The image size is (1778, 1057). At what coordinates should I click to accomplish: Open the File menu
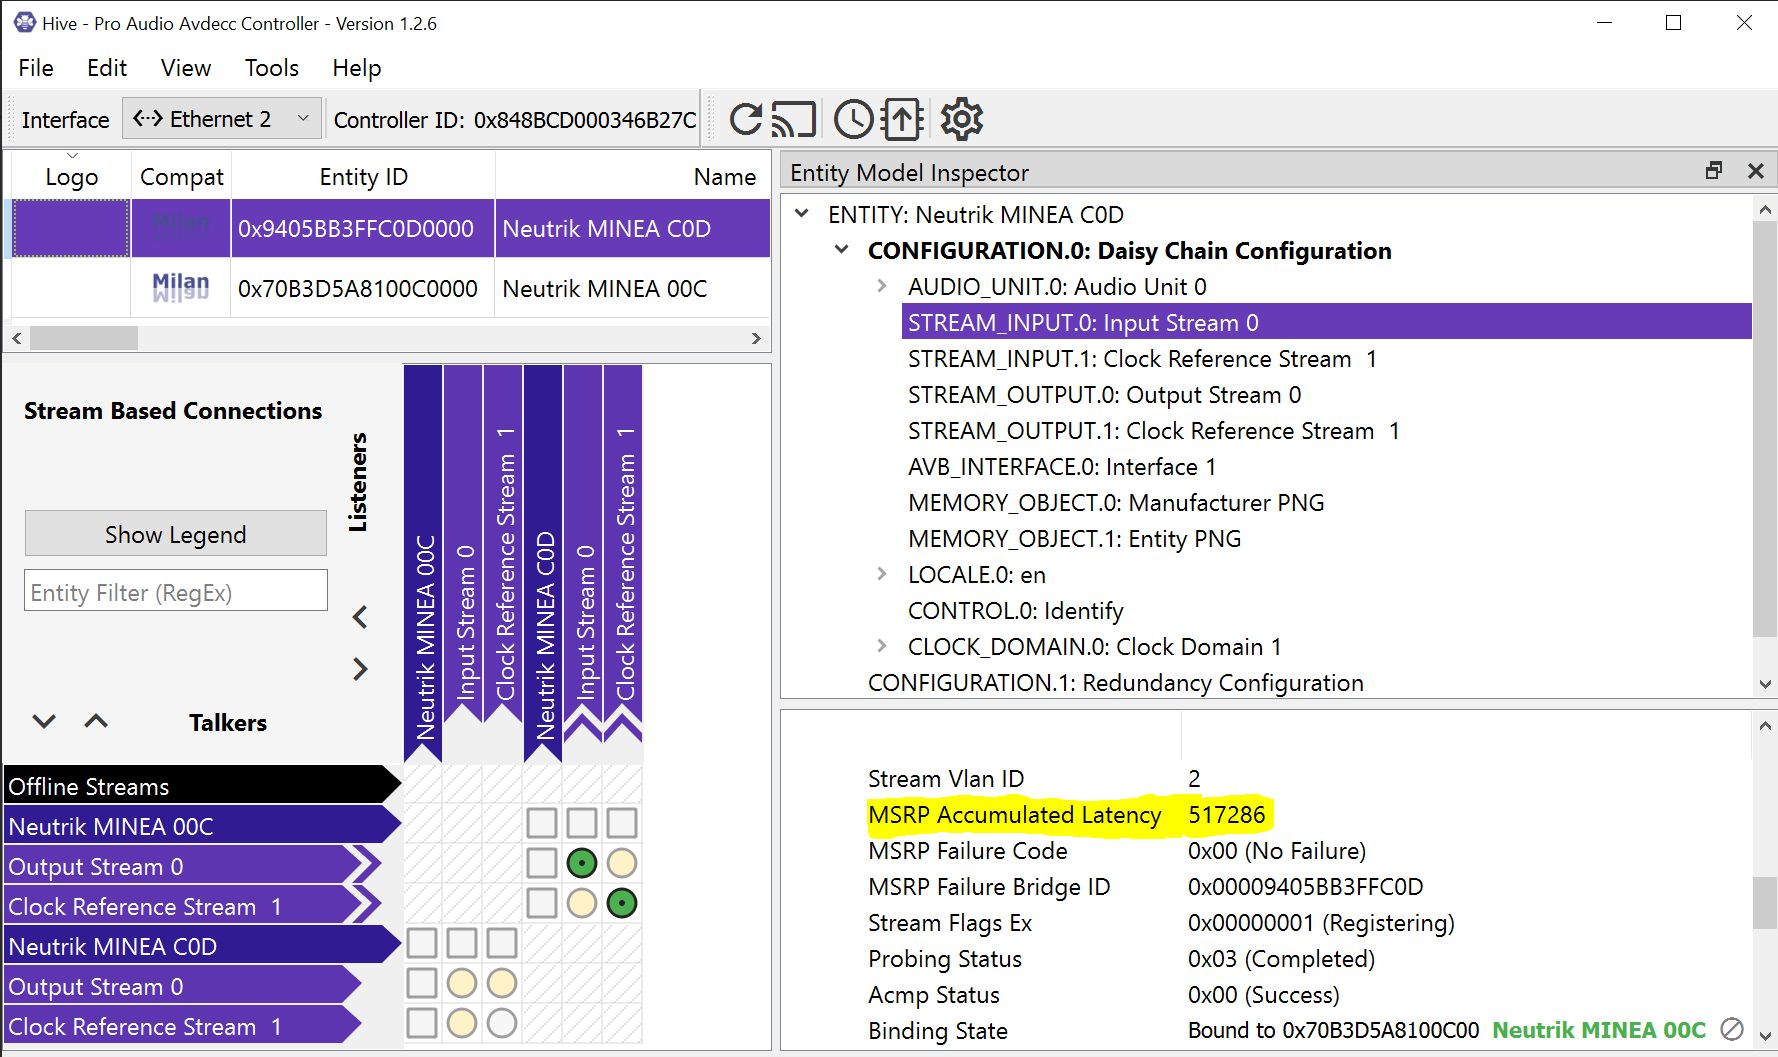(x=36, y=68)
